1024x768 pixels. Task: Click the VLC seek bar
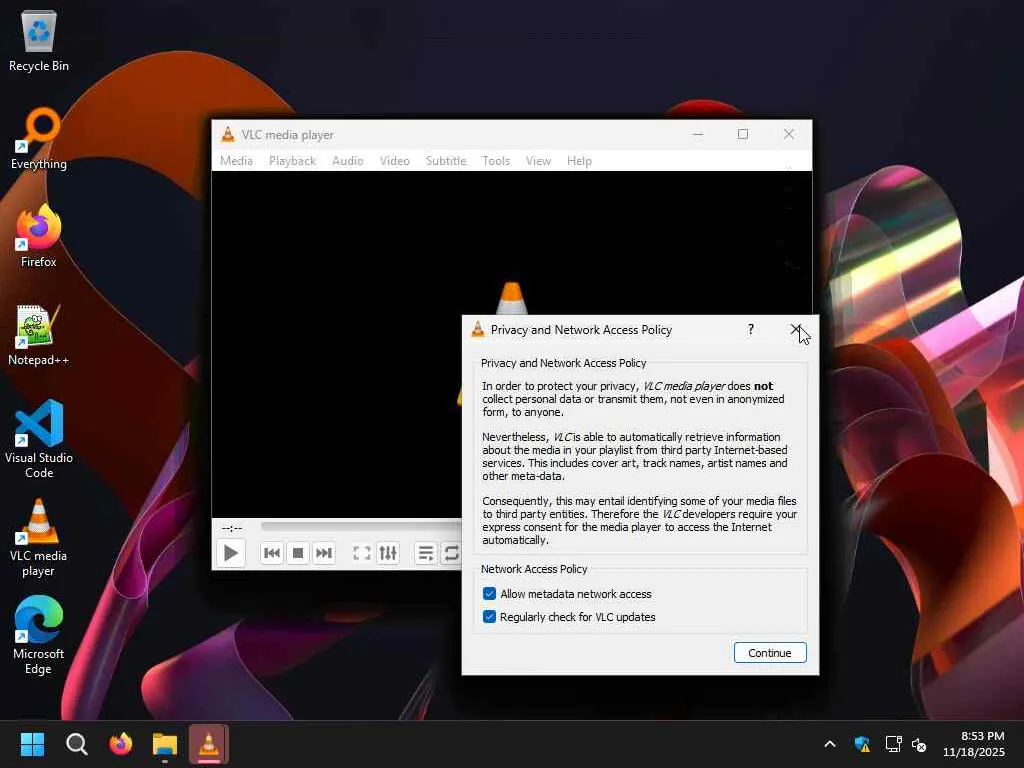[x=361, y=526]
